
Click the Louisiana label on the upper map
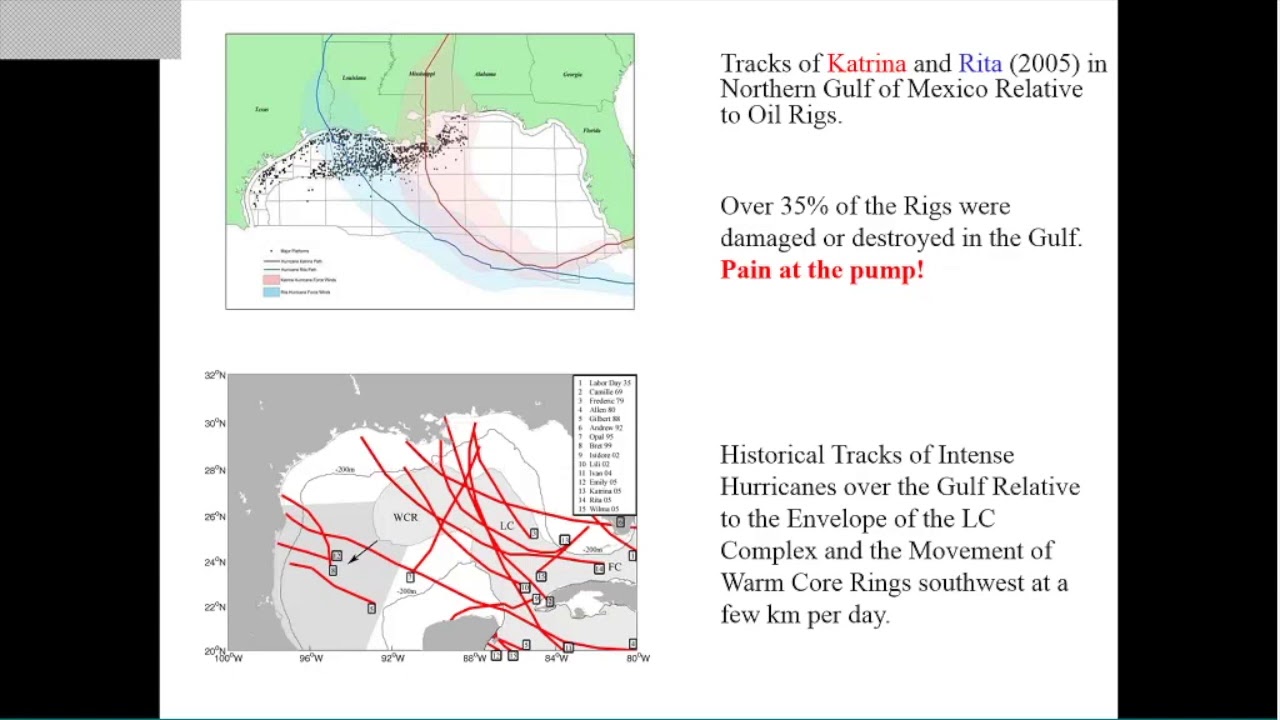[354, 78]
